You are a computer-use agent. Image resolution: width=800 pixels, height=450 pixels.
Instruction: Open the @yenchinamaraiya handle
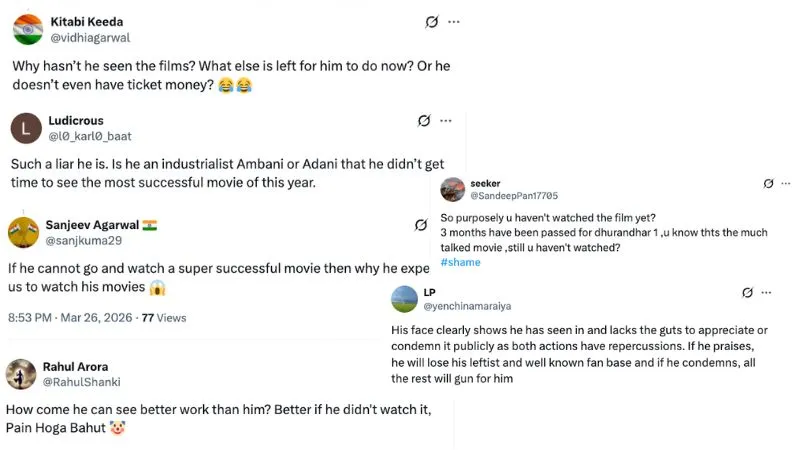point(468,305)
